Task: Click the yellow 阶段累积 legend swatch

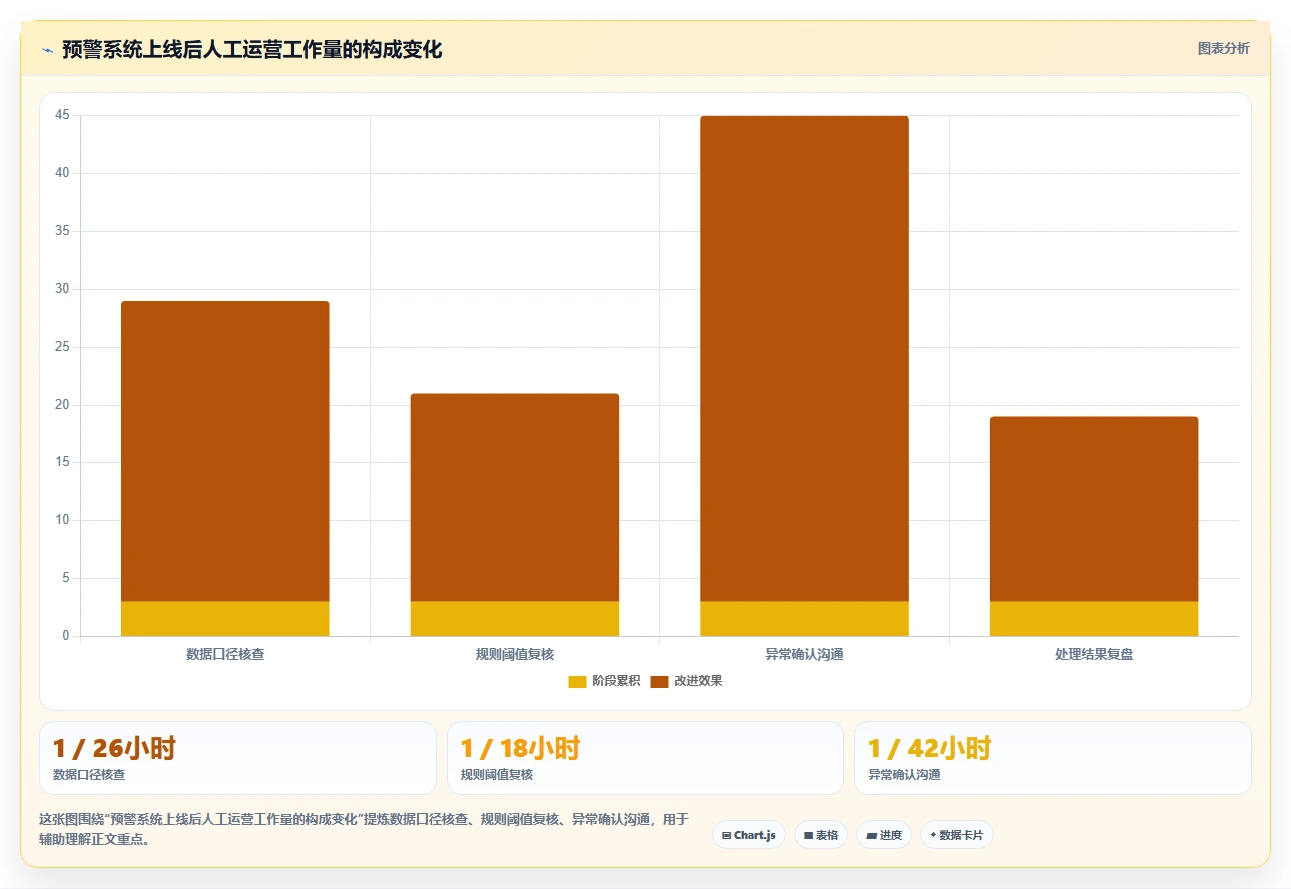Action: pyautogui.click(x=577, y=681)
